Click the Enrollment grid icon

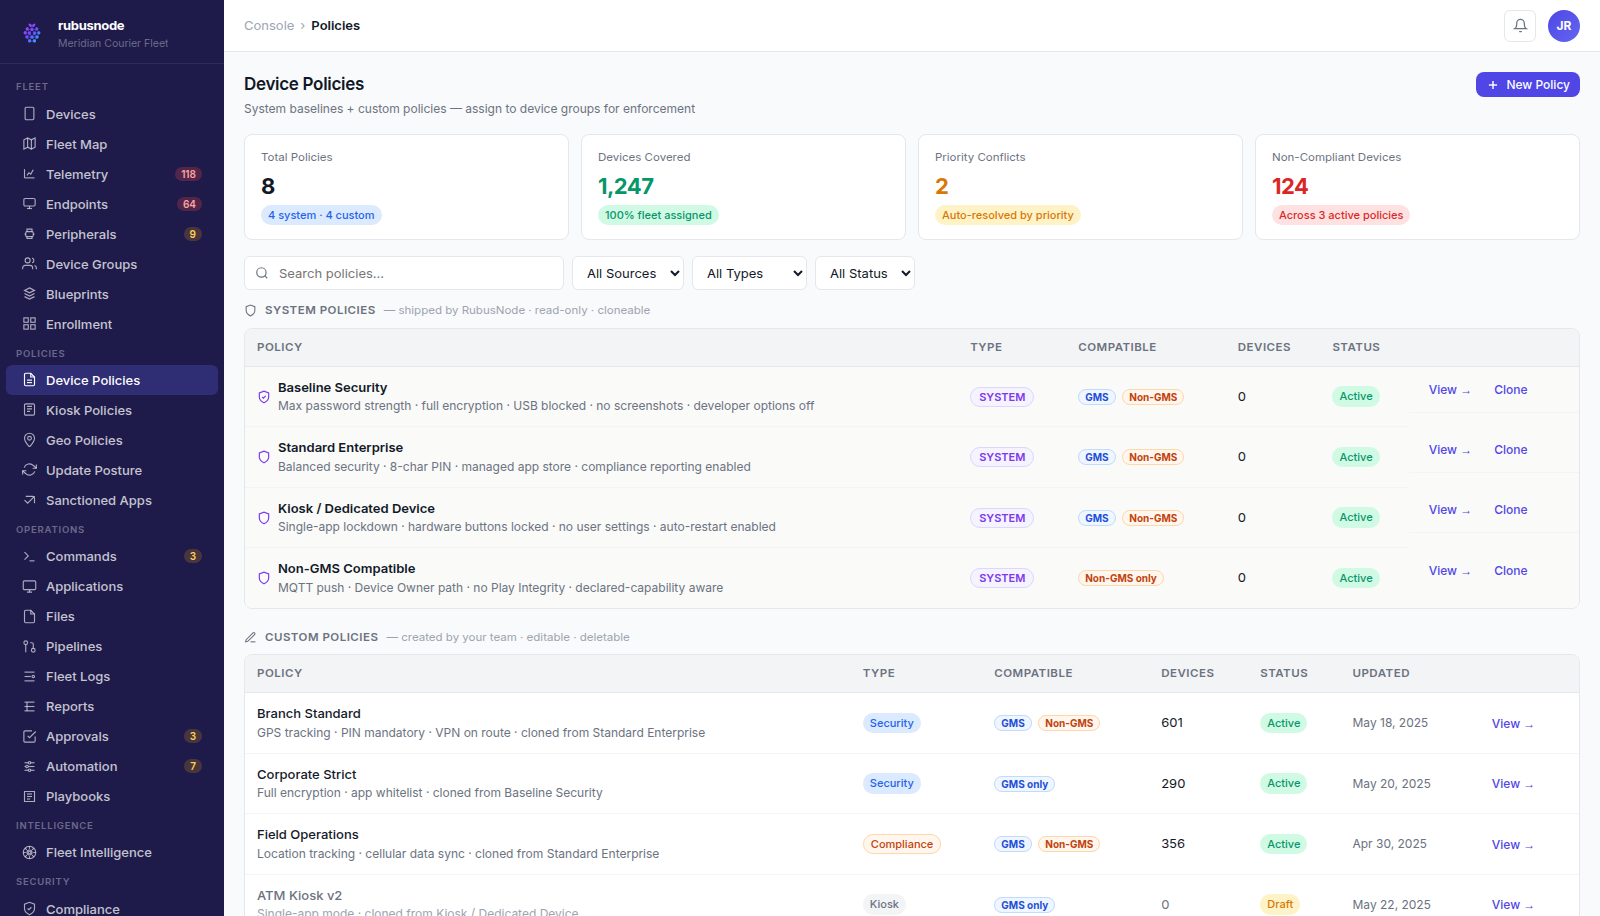point(30,324)
